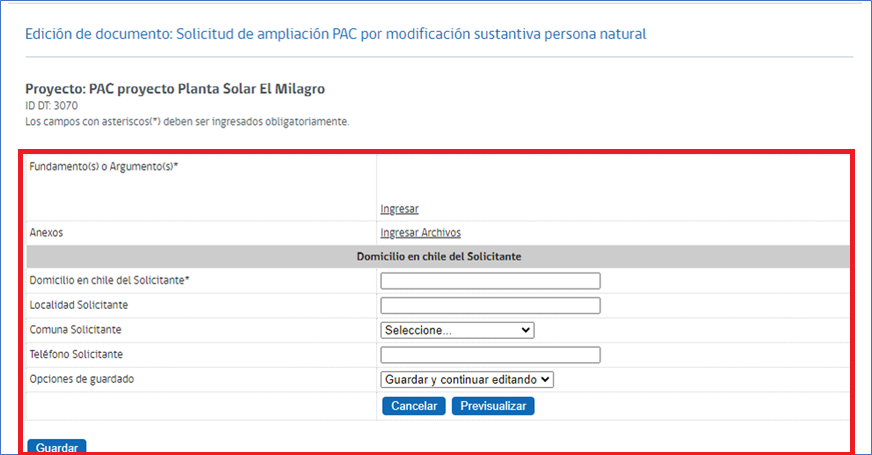Focus the Domicilio en chile del Solicitante text field
872x455 pixels.
[490, 281]
